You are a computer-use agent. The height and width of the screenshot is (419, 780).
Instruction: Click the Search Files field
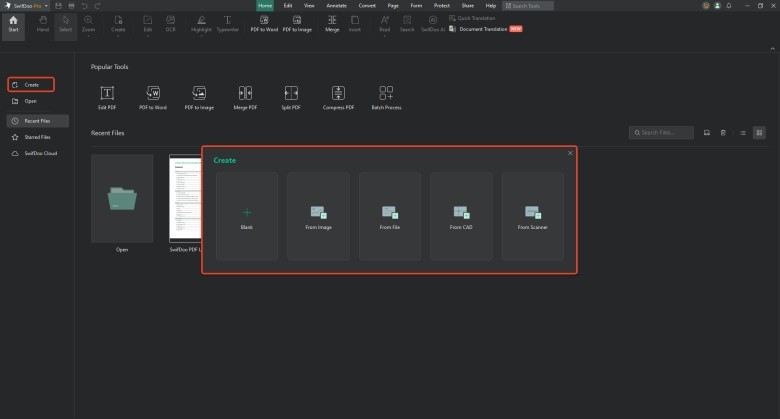[661, 132]
